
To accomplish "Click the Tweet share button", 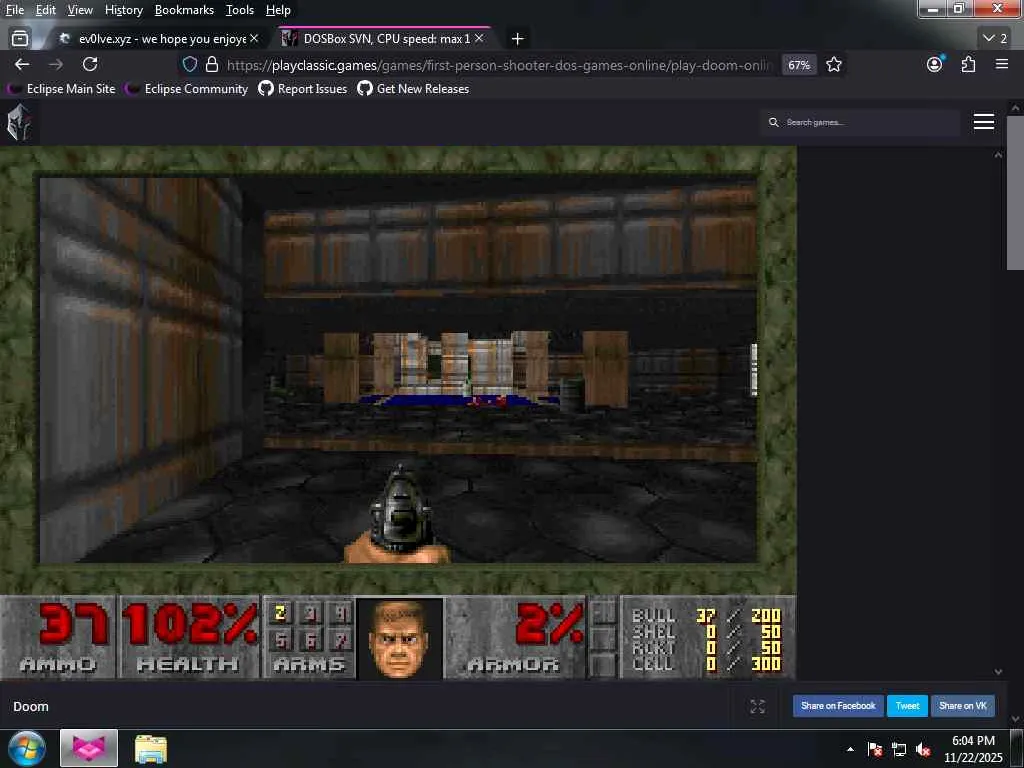I will (907, 705).
